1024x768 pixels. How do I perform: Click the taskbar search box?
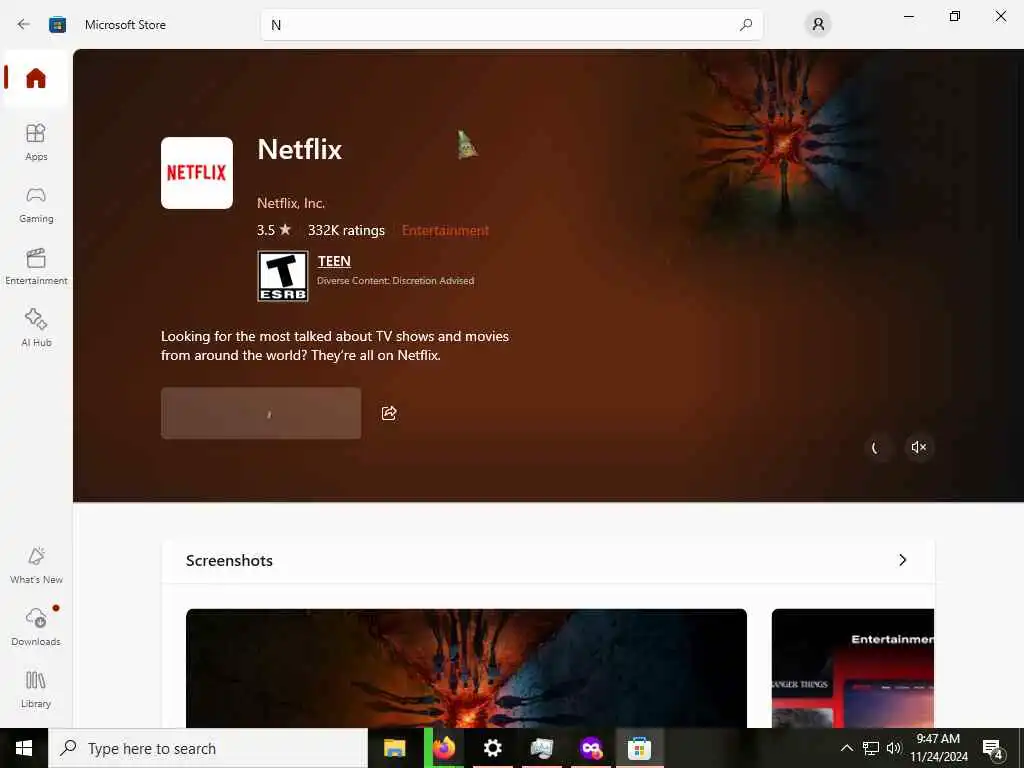[208, 748]
